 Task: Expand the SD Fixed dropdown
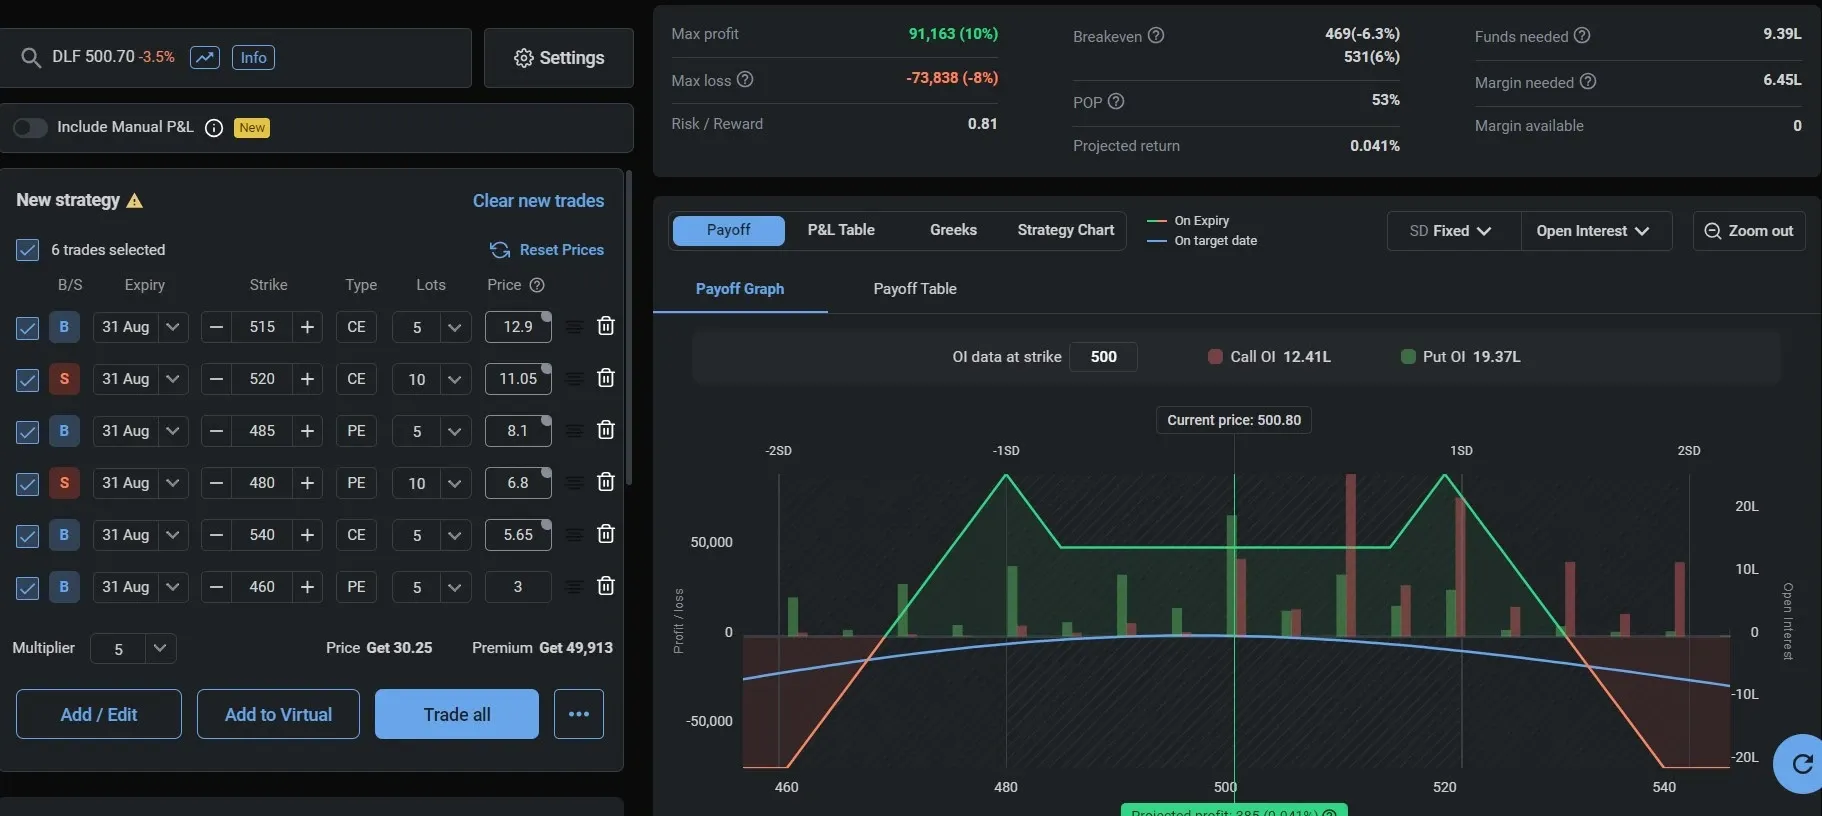point(1454,231)
